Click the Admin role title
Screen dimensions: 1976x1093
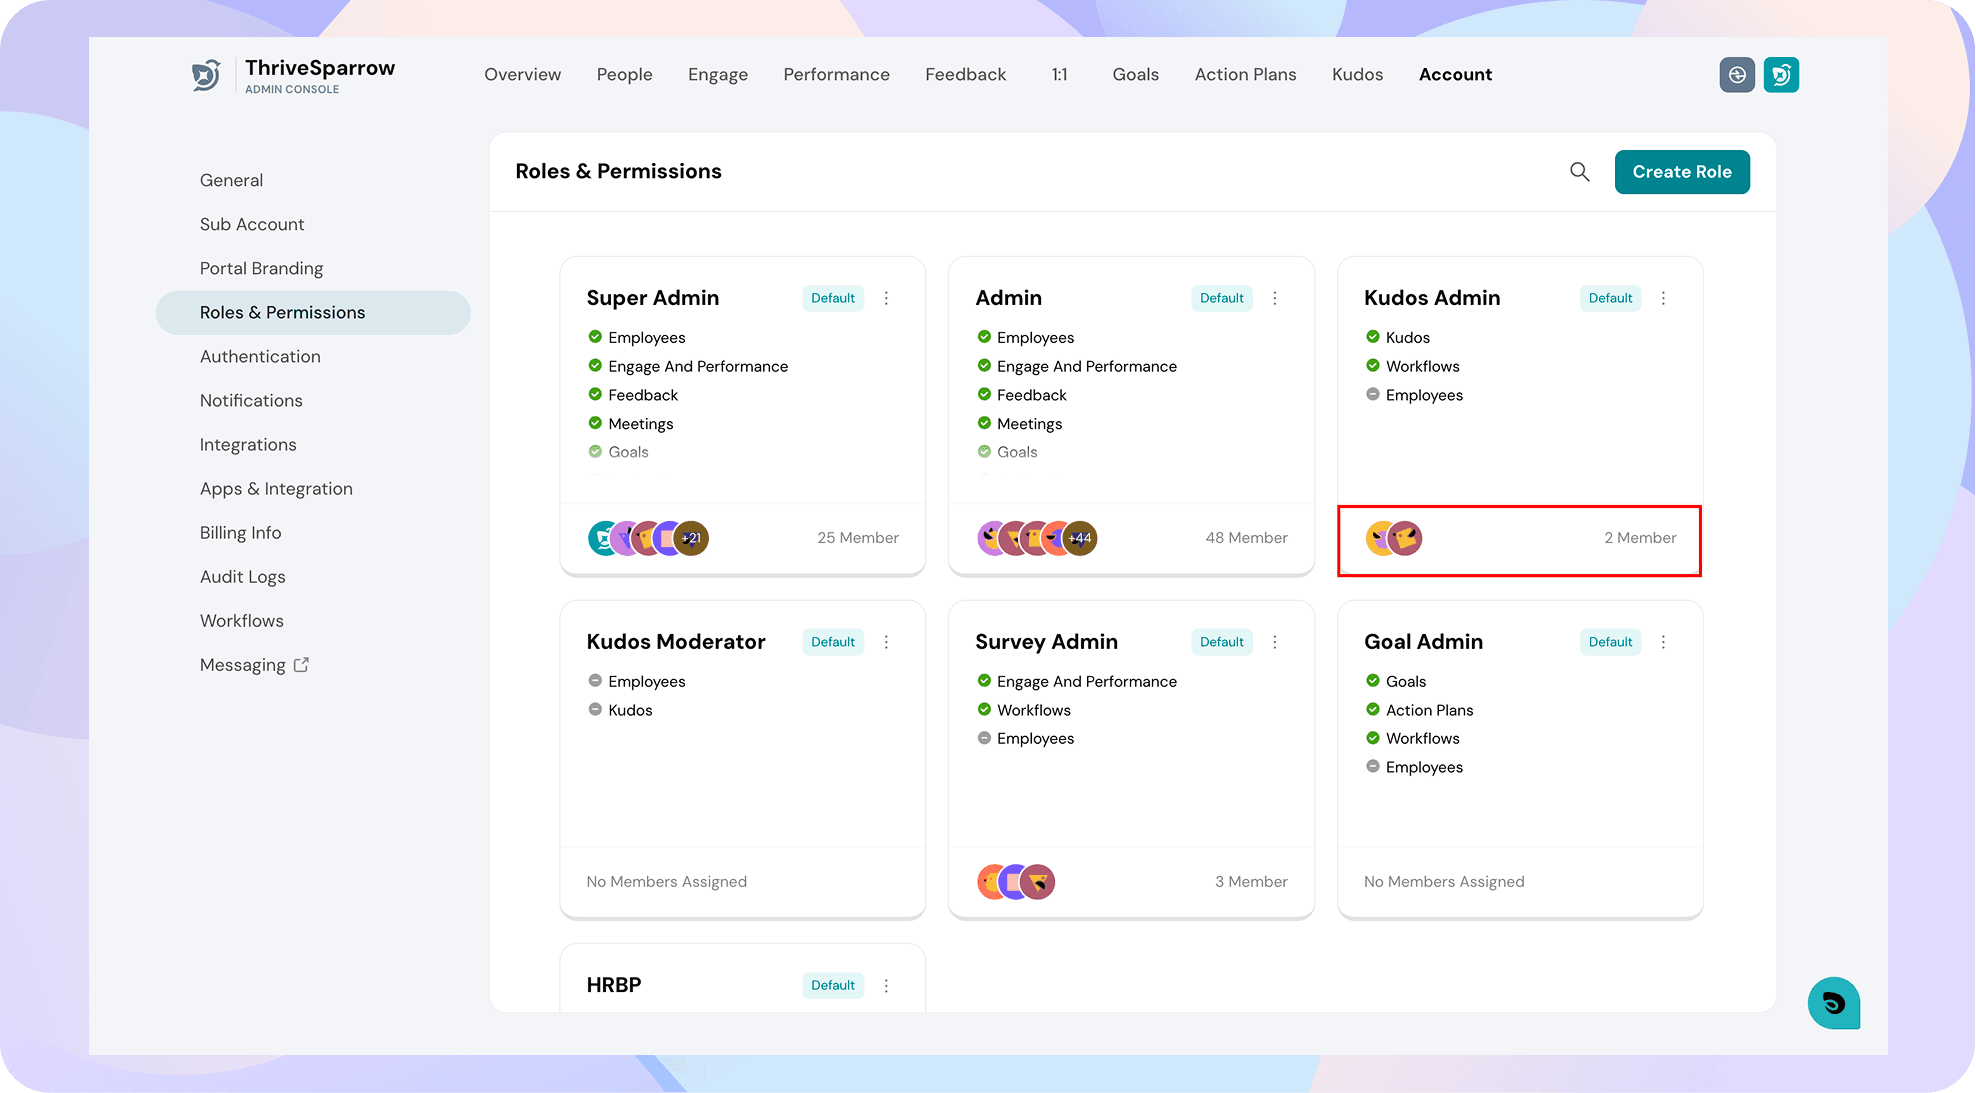pos(1009,298)
